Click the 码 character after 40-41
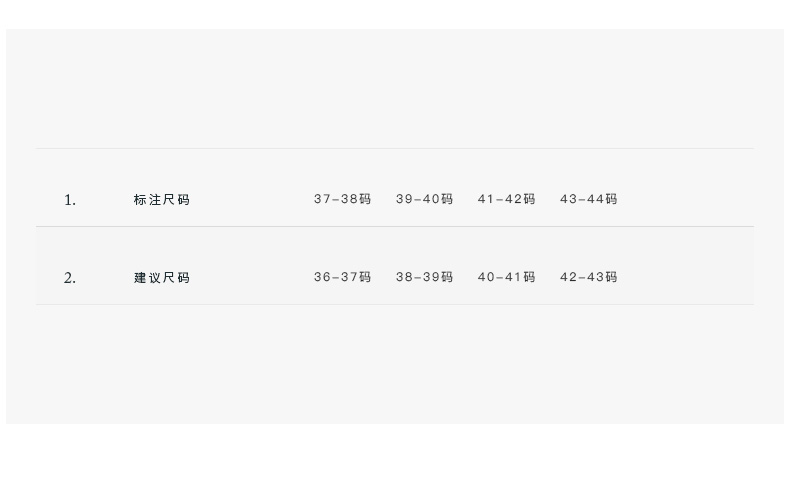The image size is (790, 490). click(529, 277)
